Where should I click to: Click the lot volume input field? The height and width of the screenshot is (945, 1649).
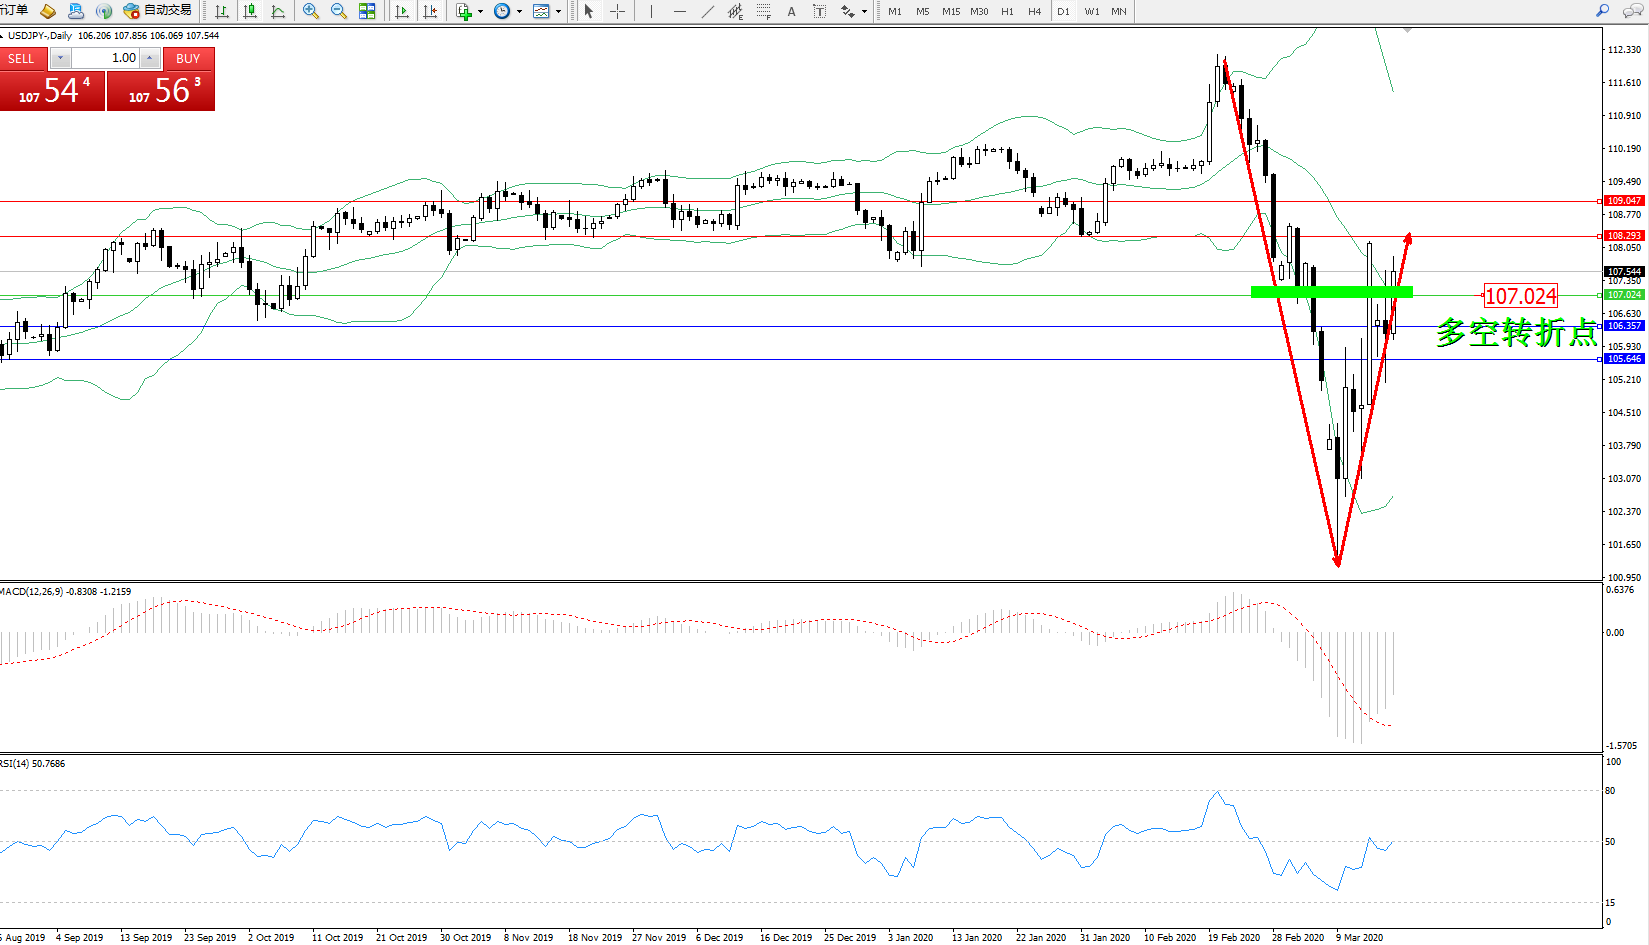click(105, 58)
